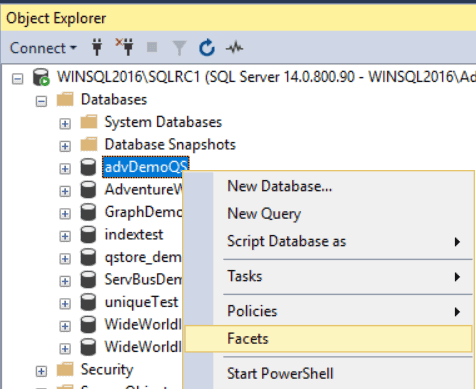Select the uniqueTest database label
Image resolution: width=476 pixels, height=389 pixels.
click(141, 302)
